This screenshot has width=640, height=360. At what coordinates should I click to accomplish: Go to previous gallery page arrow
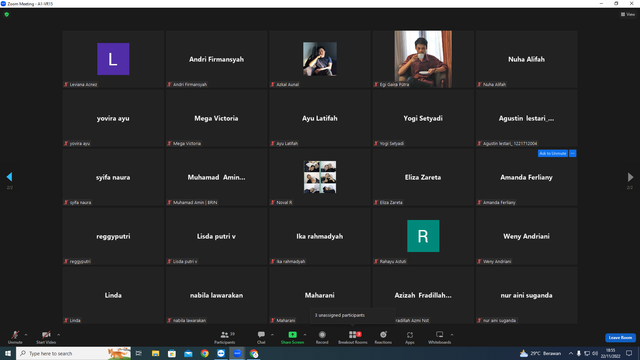[9, 177]
